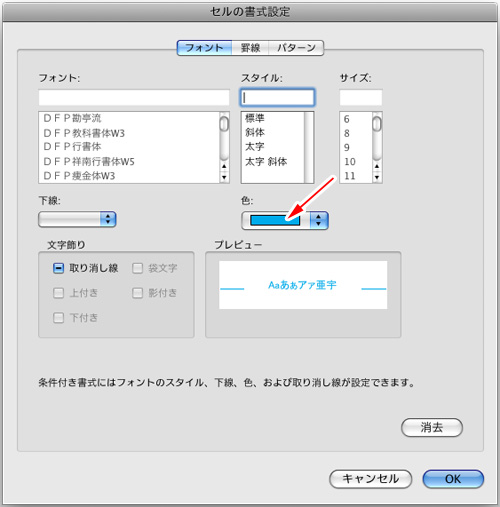Click the 消去 button
The height and width of the screenshot is (507, 500).
[432, 427]
